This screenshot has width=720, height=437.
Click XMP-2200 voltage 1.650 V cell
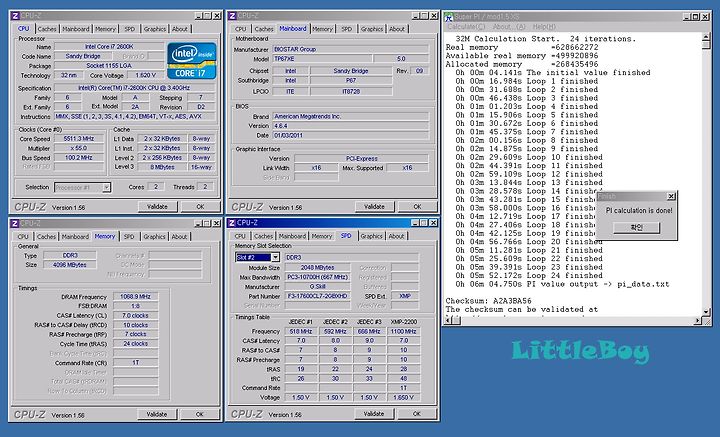(x=404, y=398)
